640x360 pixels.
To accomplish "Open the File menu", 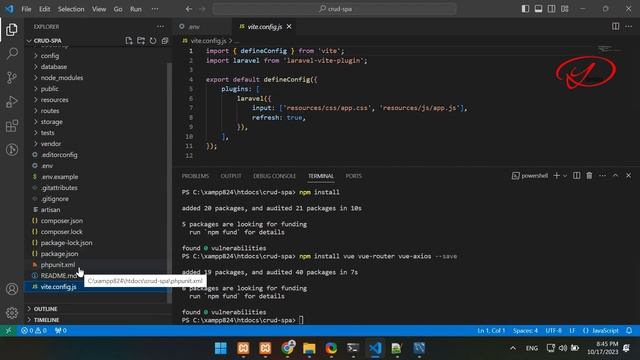I will [x=27, y=9].
